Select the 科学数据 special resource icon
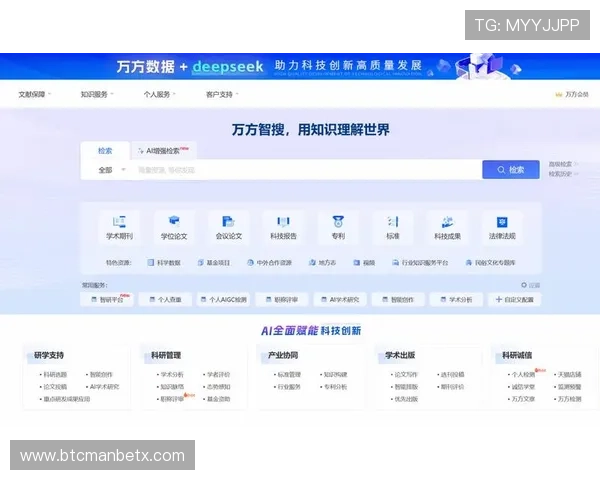 pyautogui.click(x=151, y=263)
